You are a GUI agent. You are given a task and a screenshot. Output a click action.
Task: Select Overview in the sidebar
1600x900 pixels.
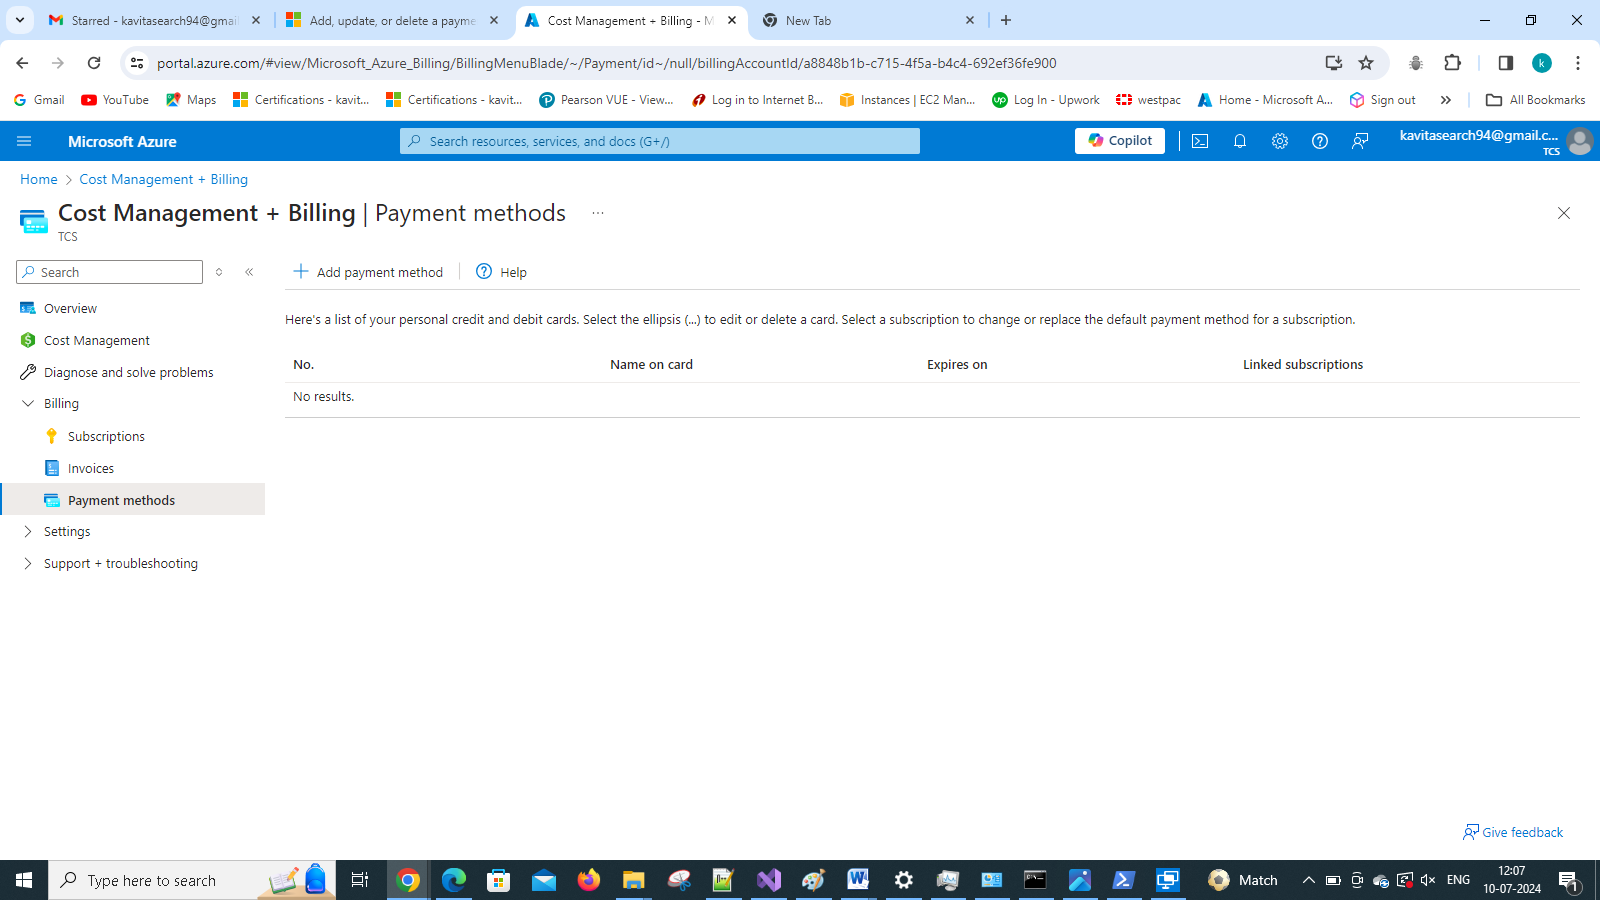click(69, 308)
